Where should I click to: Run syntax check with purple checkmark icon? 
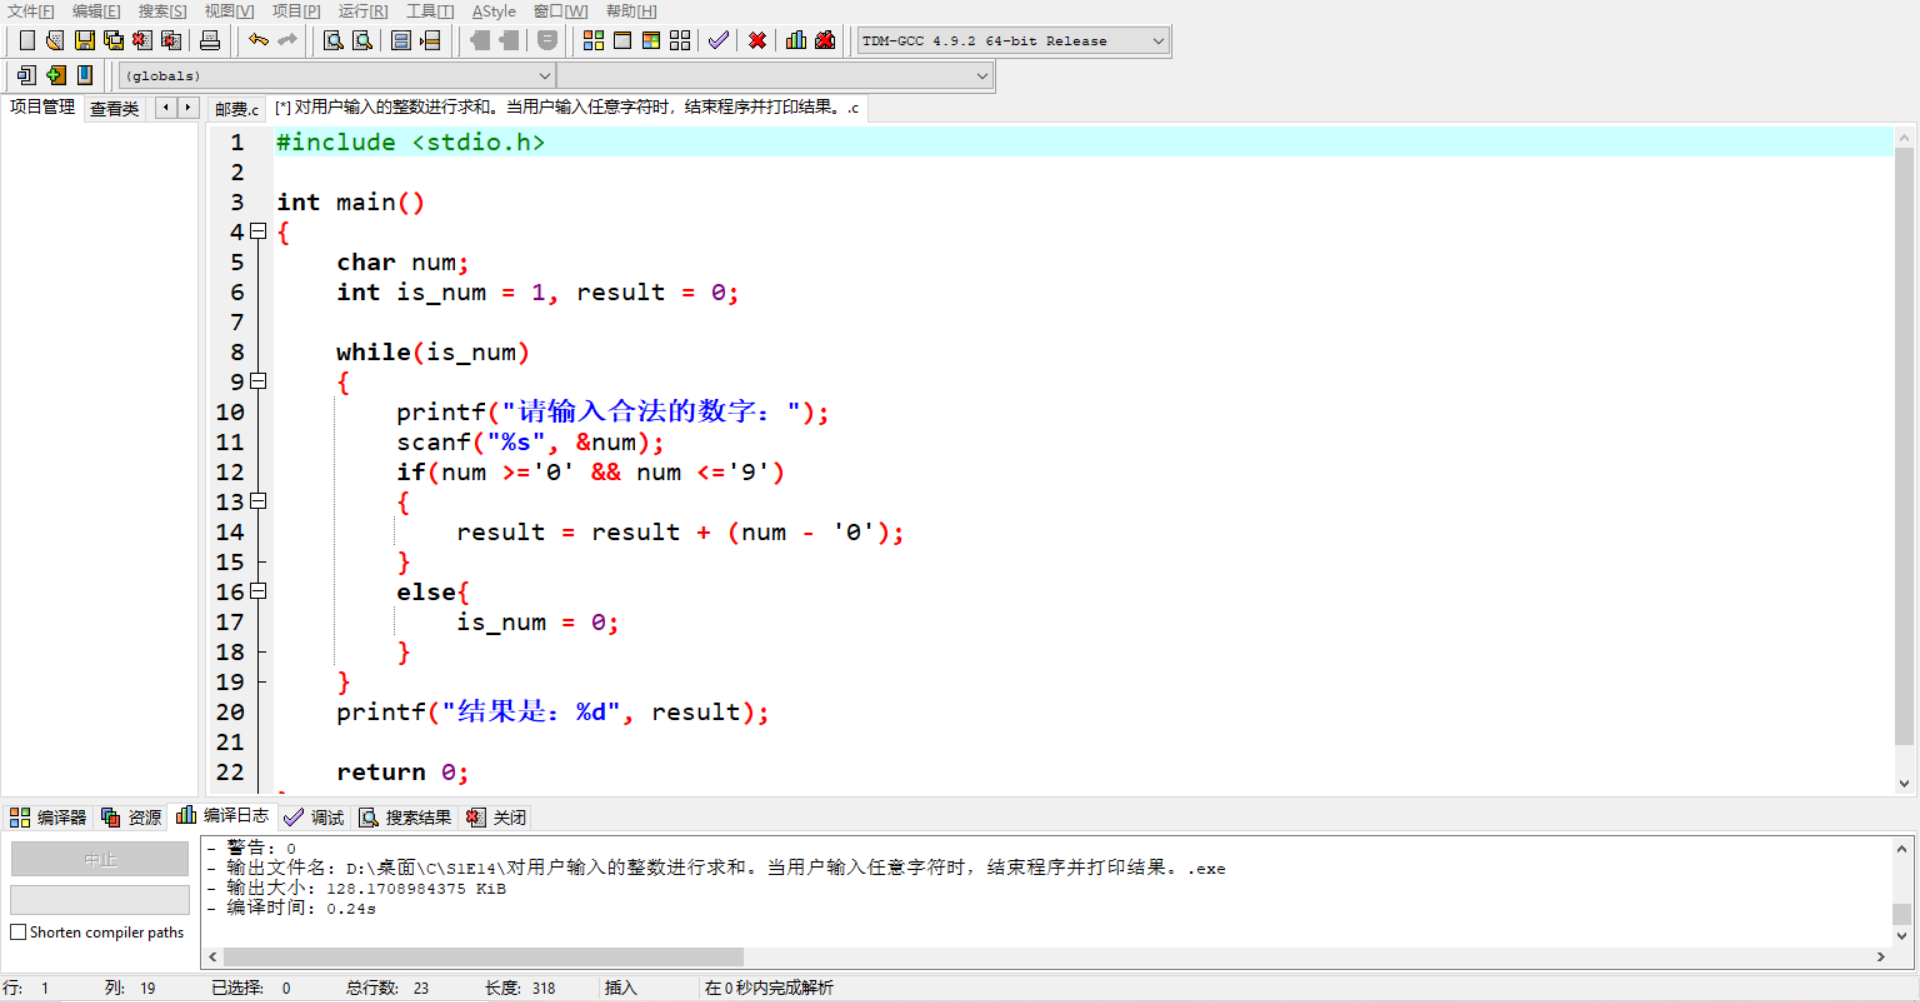(718, 40)
